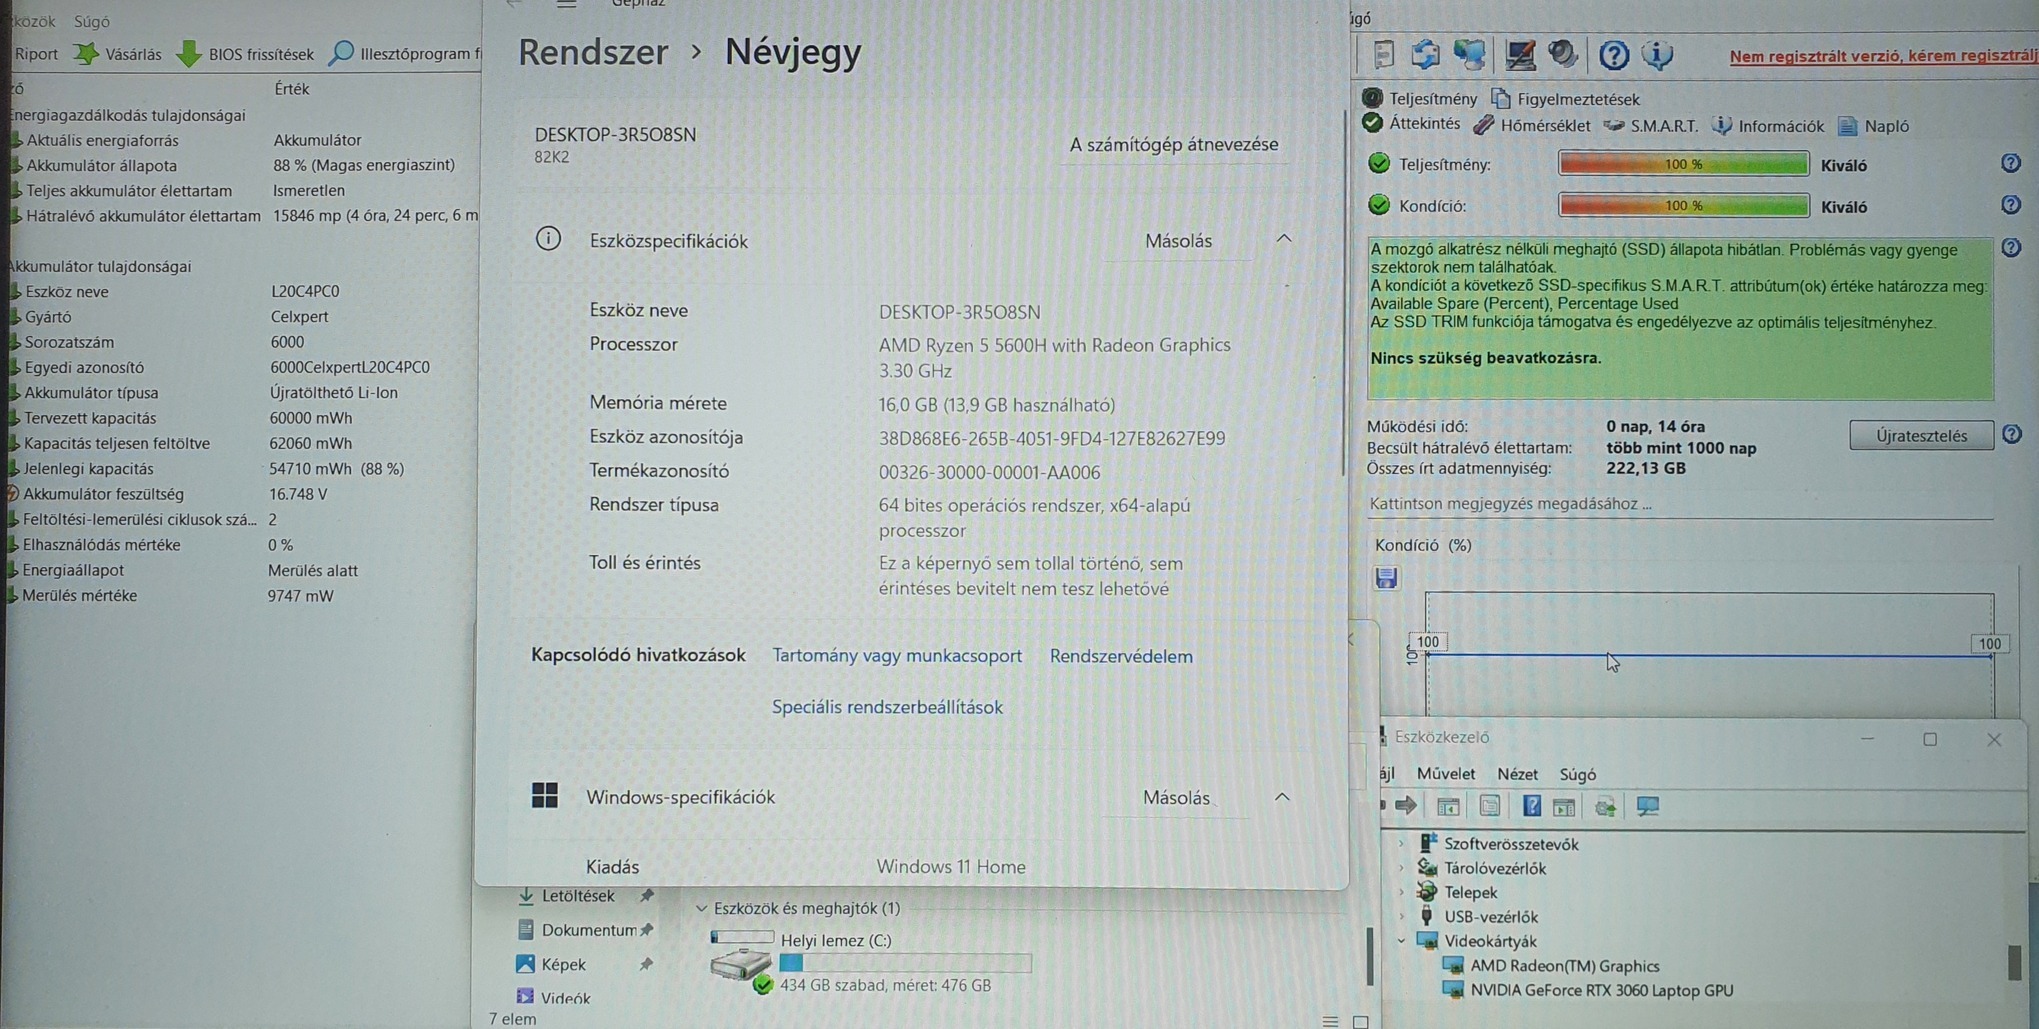
Task: Click the properties sheet icon in the Device Manager toolbar
Action: (1490, 806)
